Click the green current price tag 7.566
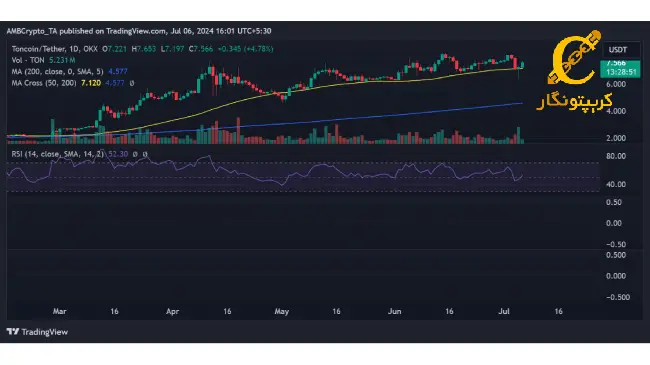 click(616, 63)
